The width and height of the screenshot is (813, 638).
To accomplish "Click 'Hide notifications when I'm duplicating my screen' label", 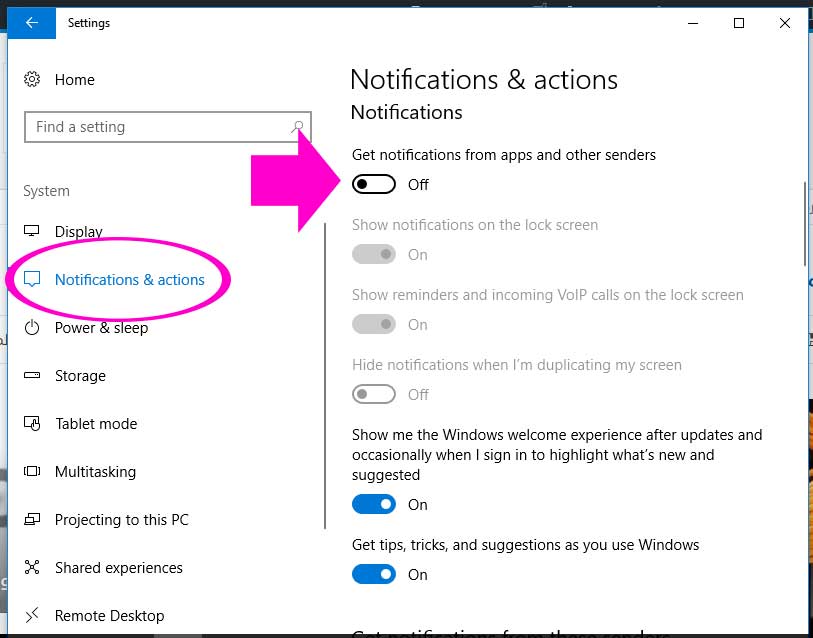I will (x=517, y=365).
